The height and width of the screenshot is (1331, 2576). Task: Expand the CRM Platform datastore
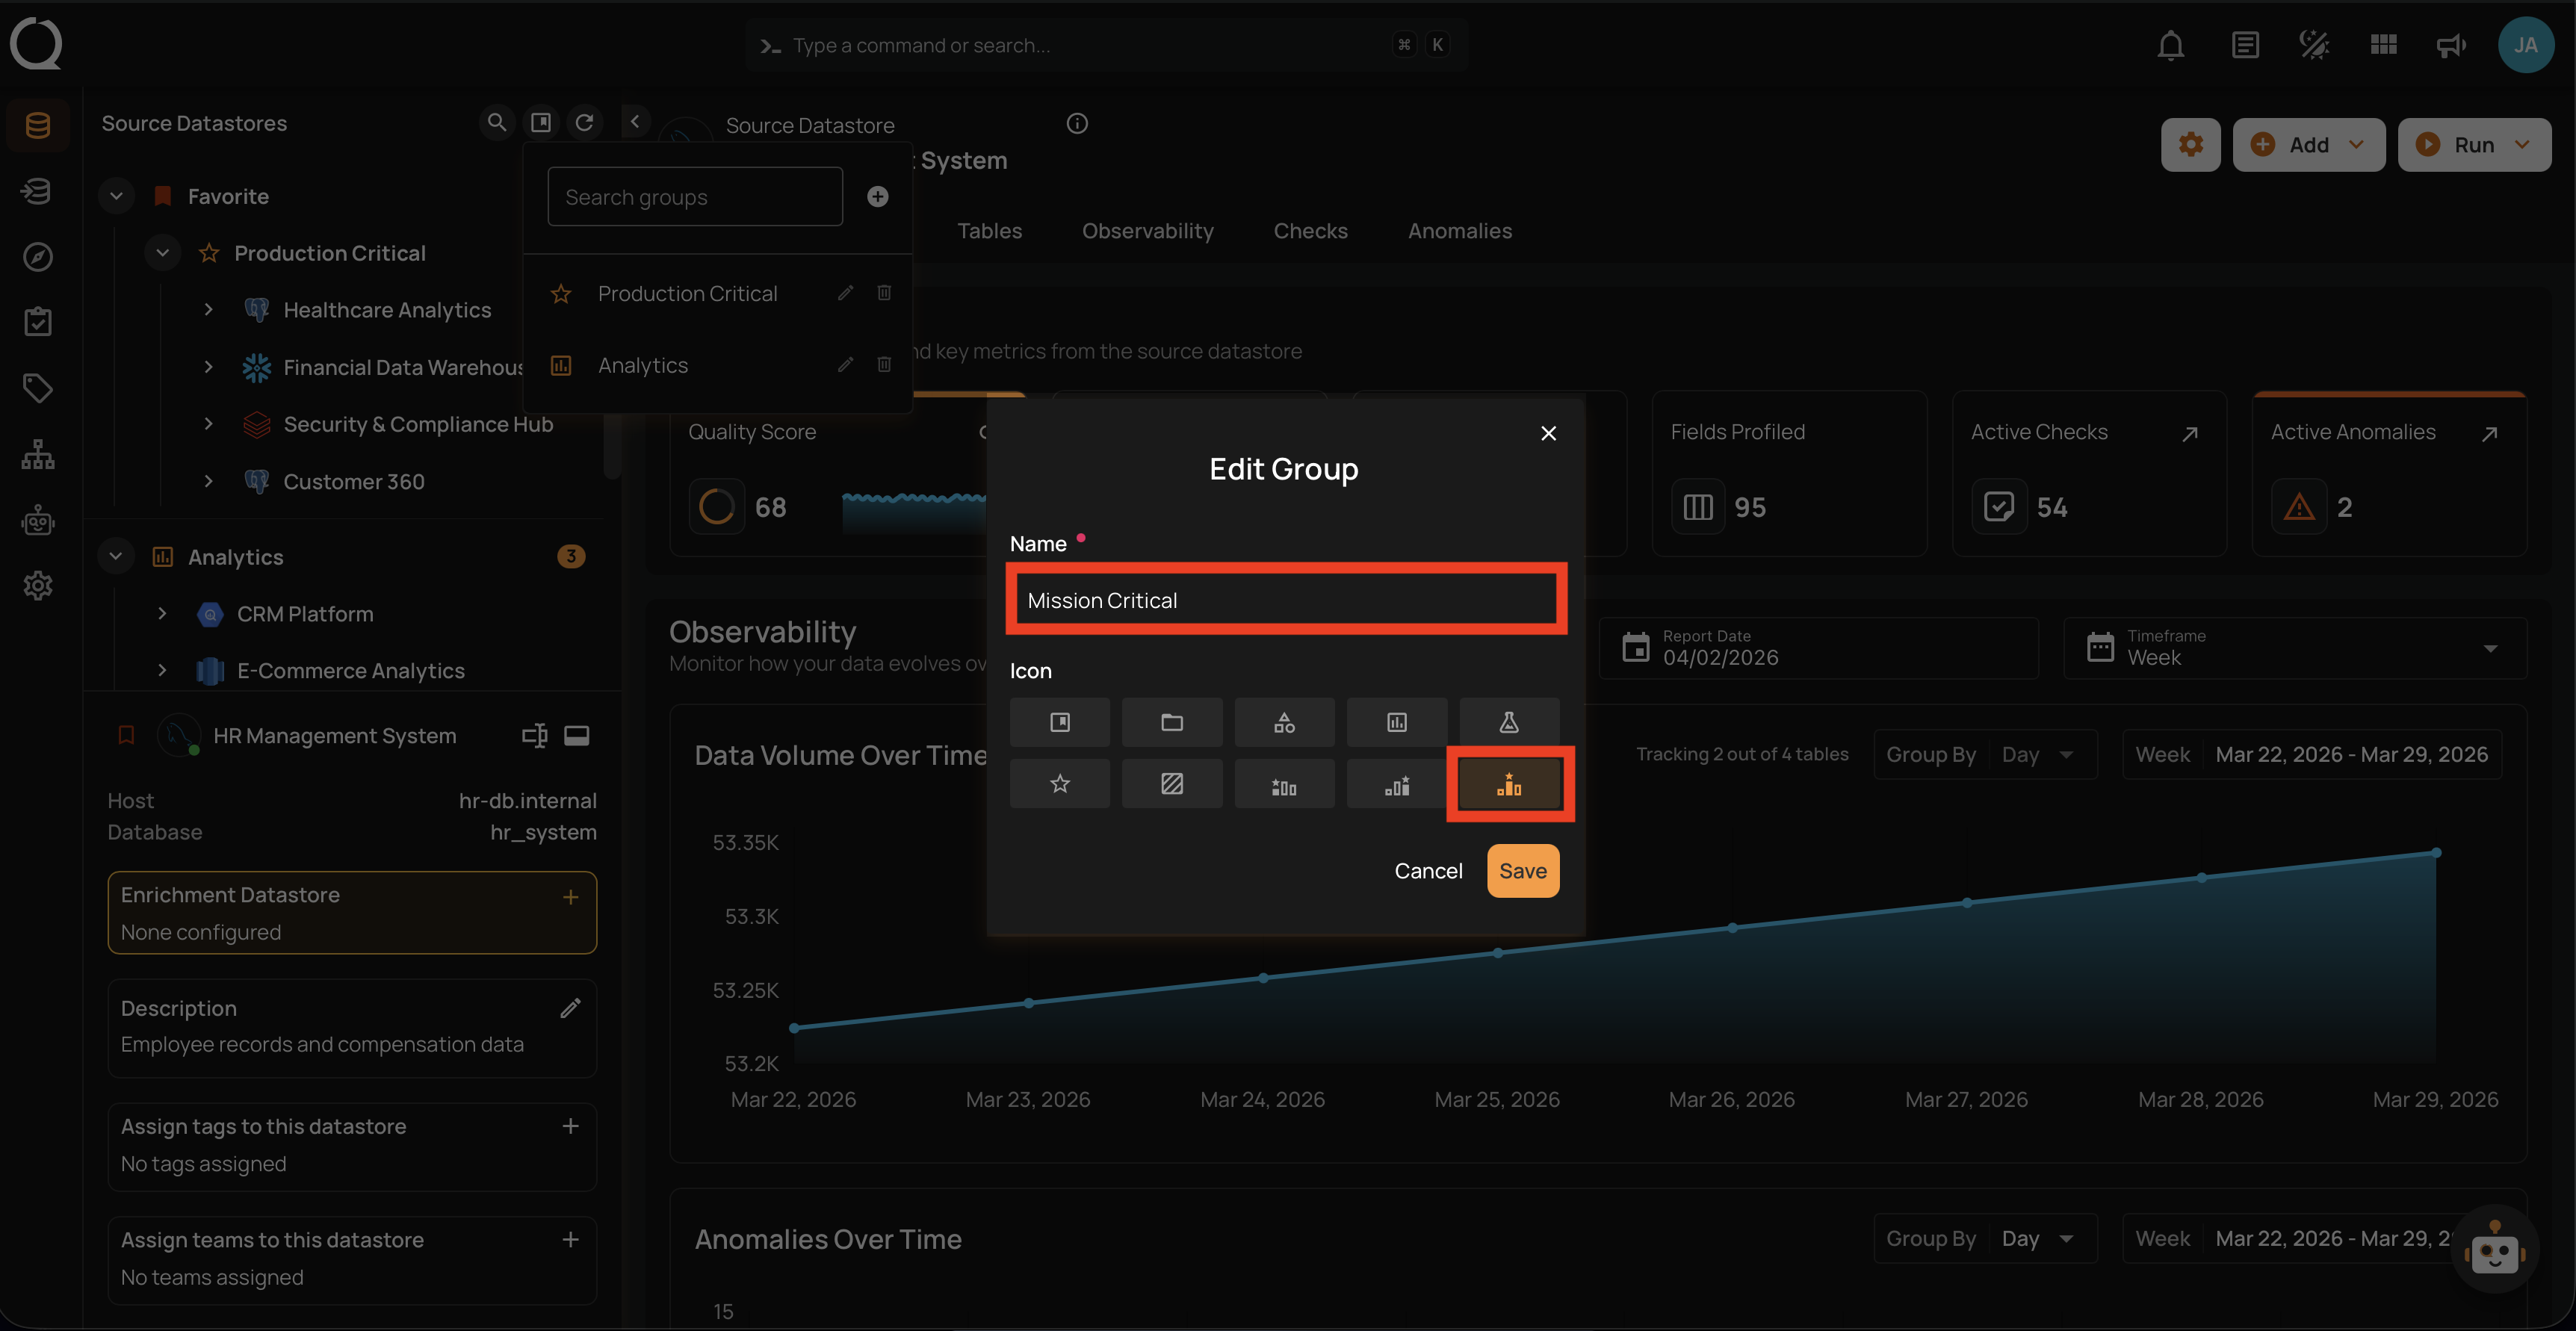[x=162, y=613]
